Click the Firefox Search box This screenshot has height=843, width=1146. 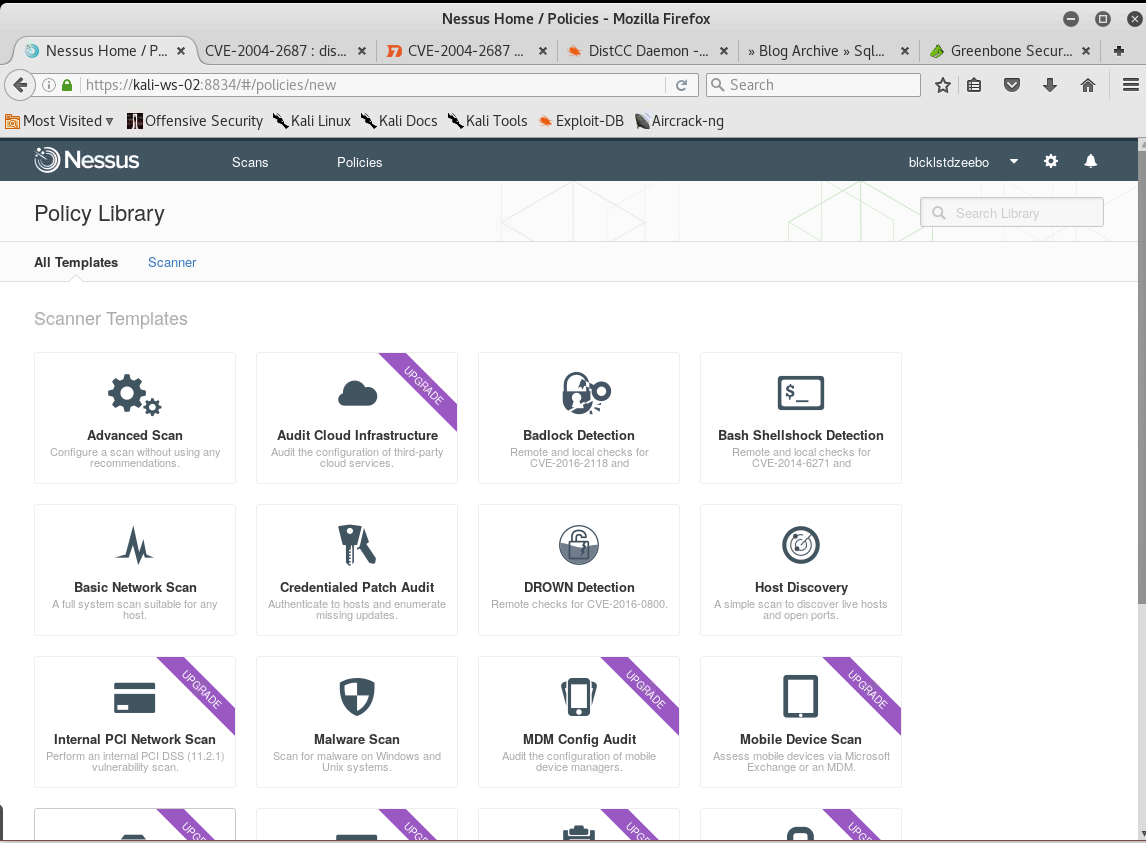pos(813,85)
